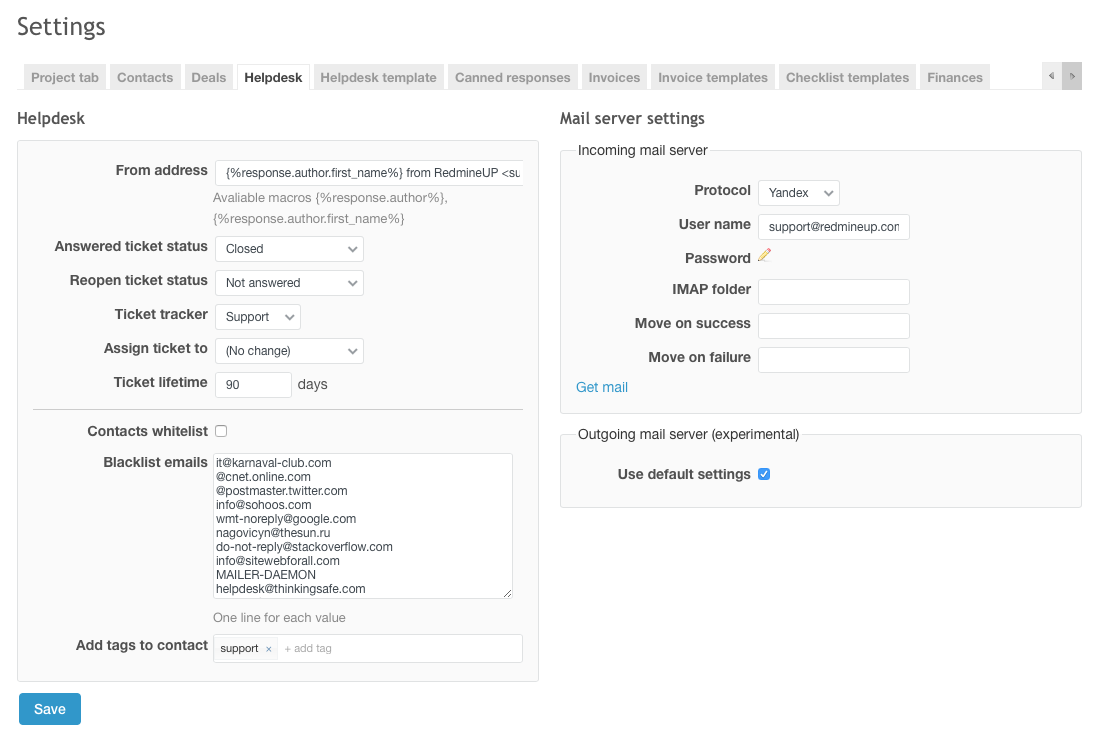Click the left arrow to scroll tabs
The image size is (1104, 731).
(1051, 76)
